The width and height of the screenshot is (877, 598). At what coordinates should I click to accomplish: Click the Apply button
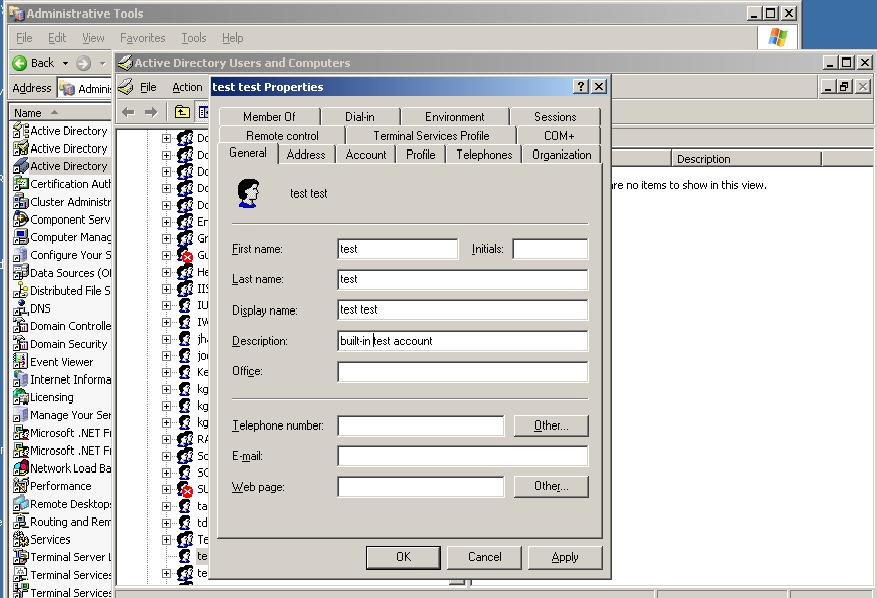(565, 557)
